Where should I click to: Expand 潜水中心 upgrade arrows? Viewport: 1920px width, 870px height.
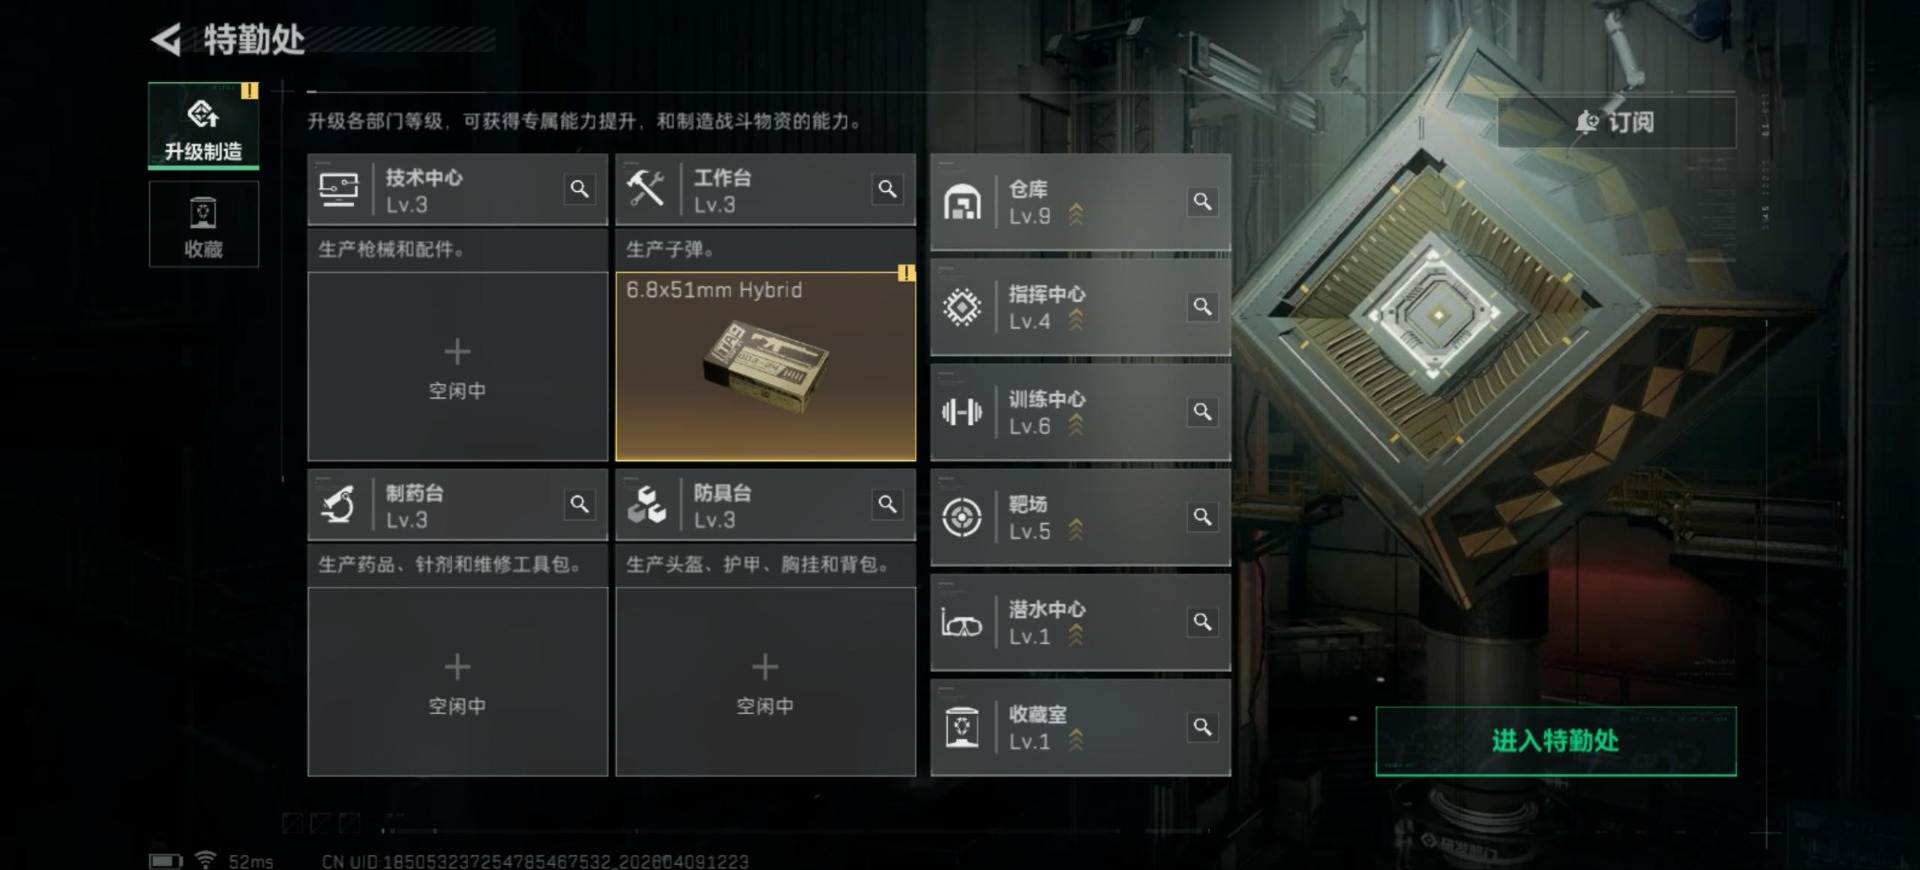pyautogui.click(x=1076, y=635)
